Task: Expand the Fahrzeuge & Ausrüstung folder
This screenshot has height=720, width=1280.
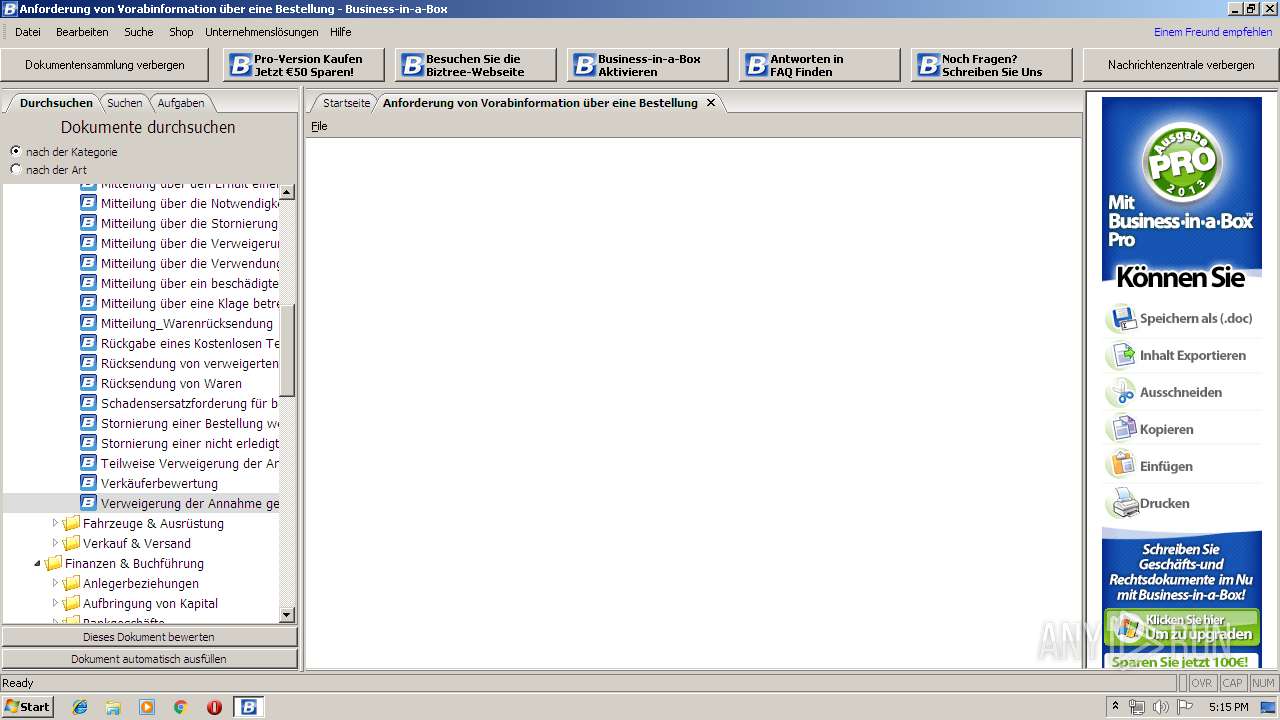Action: 56,523
